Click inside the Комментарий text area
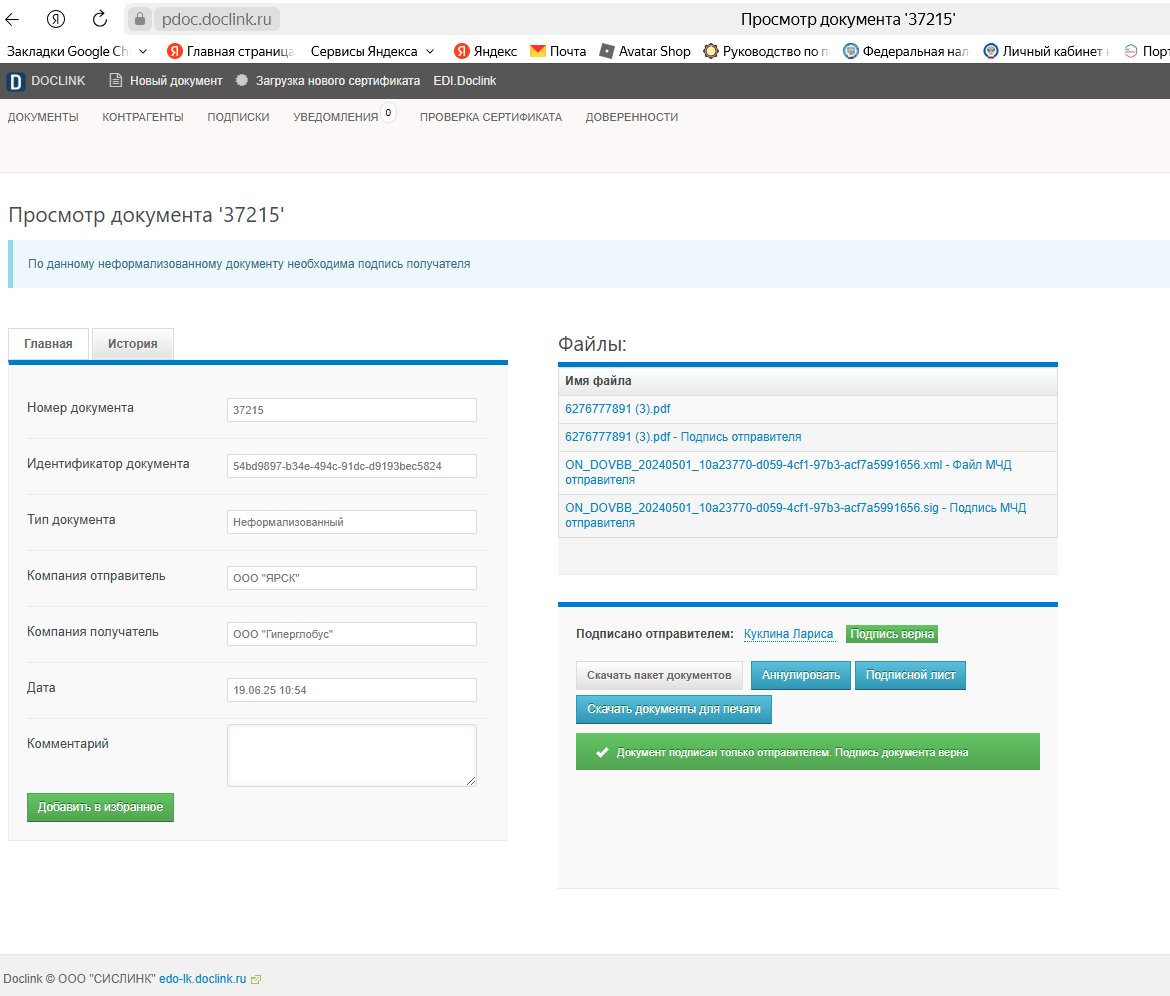The width and height of the screenshot is (1170, 996). click(351, 755)
